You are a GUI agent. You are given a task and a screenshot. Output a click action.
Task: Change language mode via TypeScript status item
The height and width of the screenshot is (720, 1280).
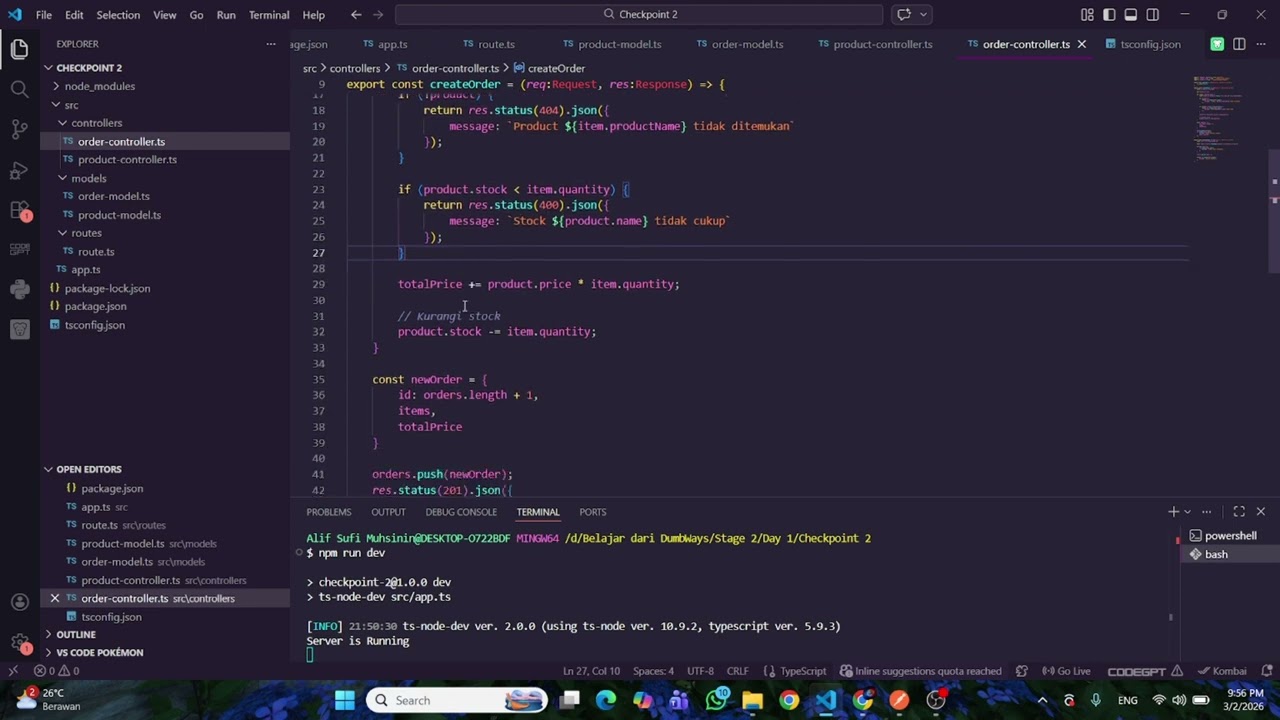pos(803,671)
